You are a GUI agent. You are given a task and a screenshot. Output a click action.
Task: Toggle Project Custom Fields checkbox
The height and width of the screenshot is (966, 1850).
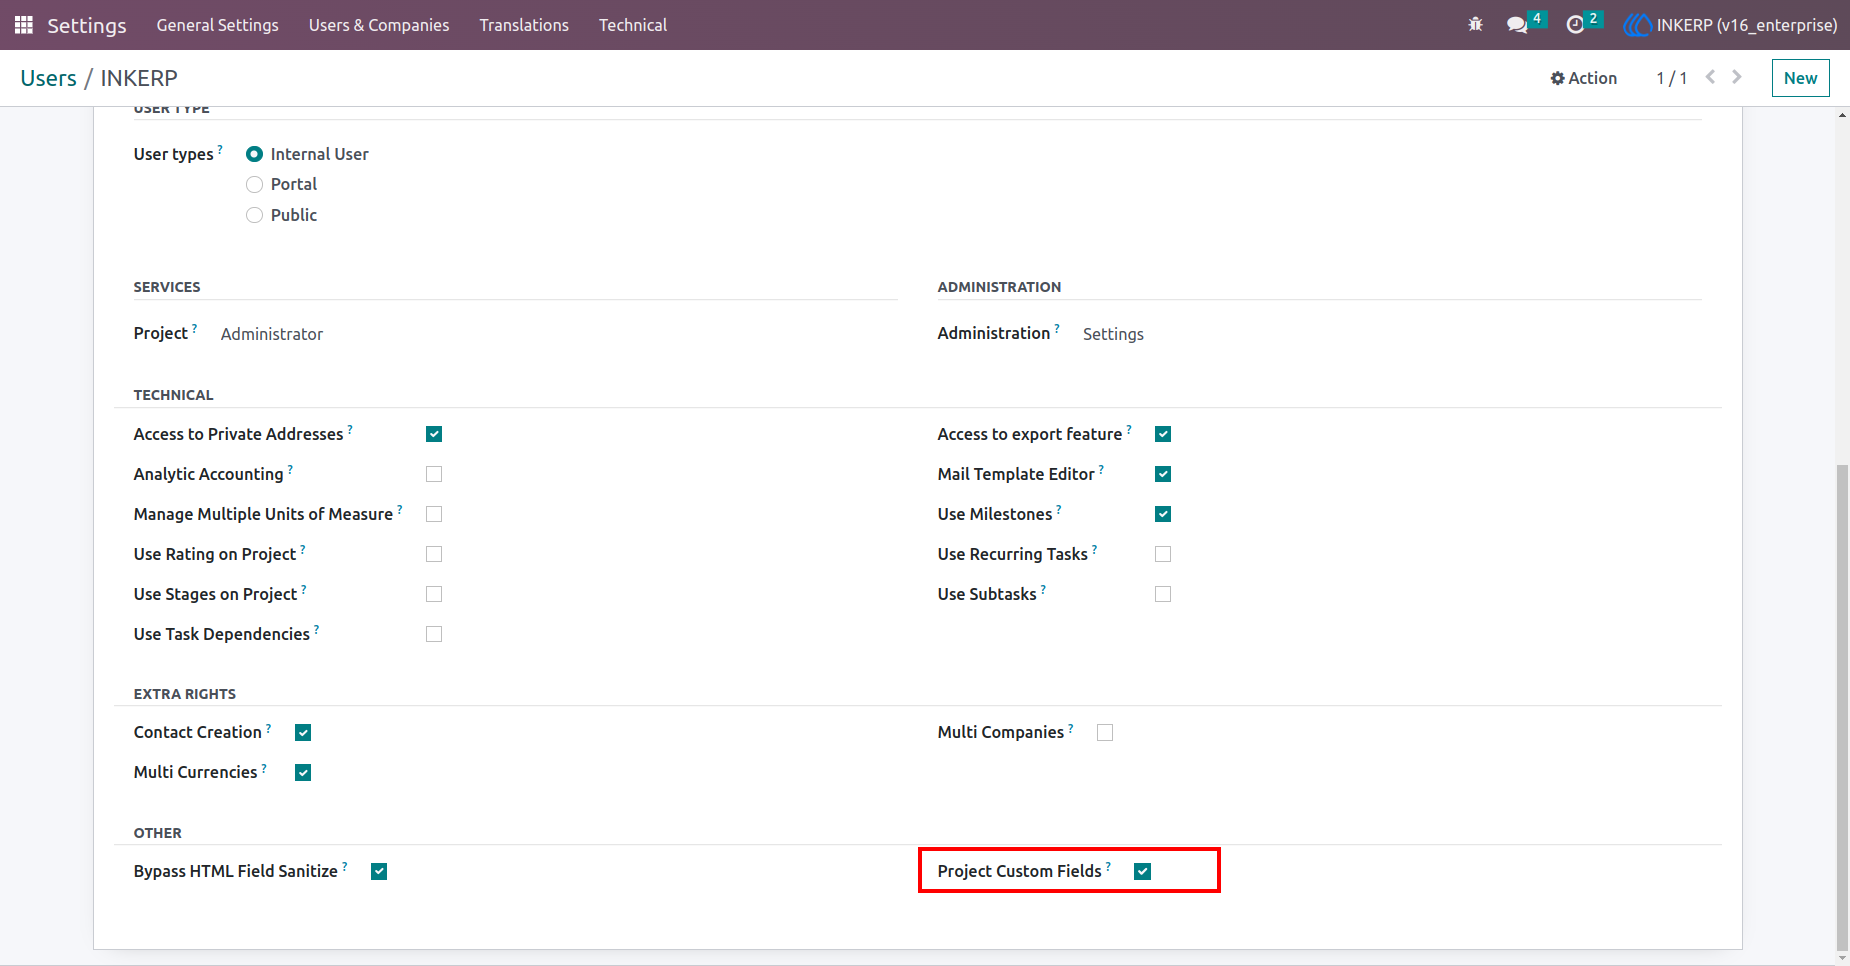pyautogui.click(x=1143, y=872)
